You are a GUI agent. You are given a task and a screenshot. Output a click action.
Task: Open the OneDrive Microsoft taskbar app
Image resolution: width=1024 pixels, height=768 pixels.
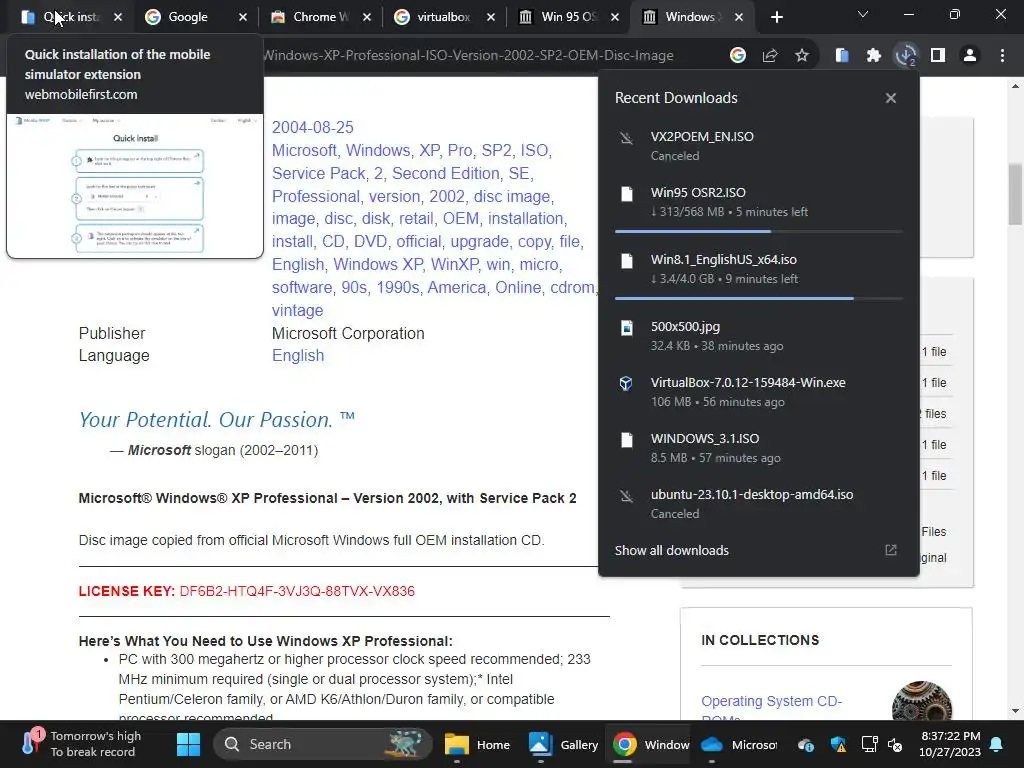[x=738, y=744]
